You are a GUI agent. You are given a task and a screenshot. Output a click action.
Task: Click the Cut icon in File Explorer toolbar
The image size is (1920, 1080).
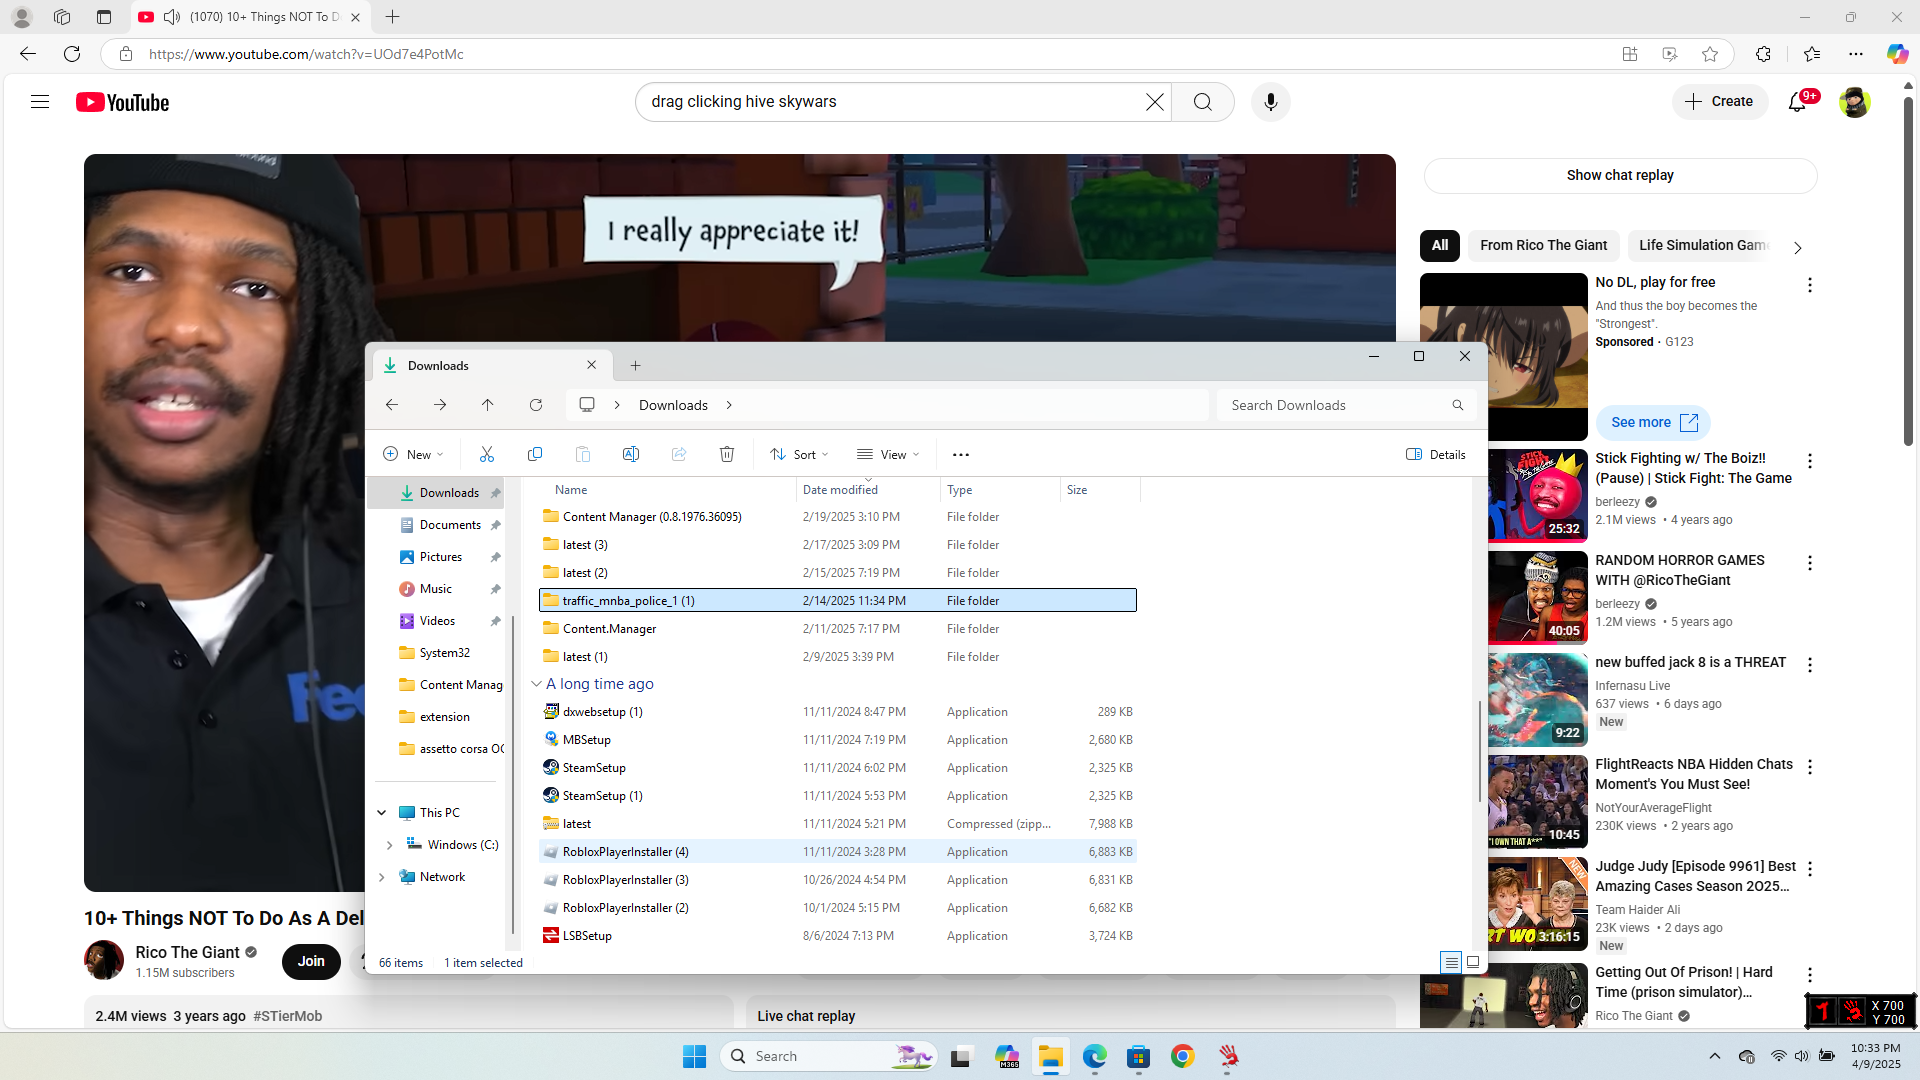487,454
